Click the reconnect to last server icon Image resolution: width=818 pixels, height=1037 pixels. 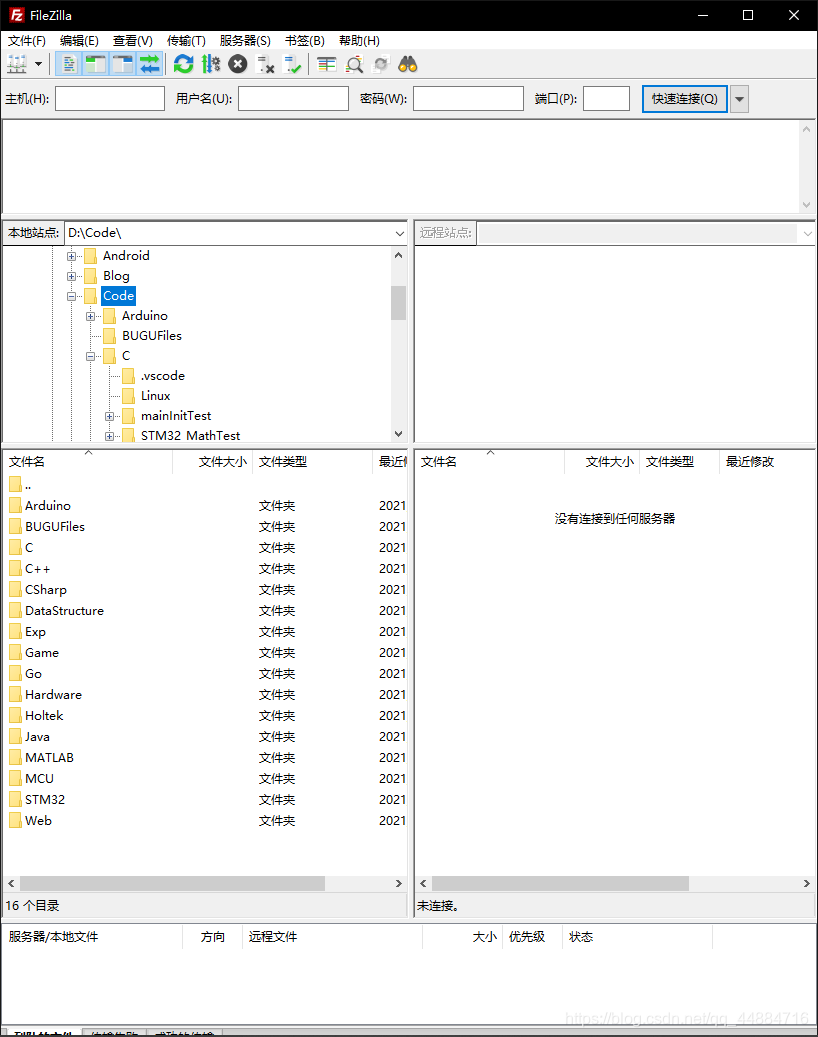click(x=292, y=64)
